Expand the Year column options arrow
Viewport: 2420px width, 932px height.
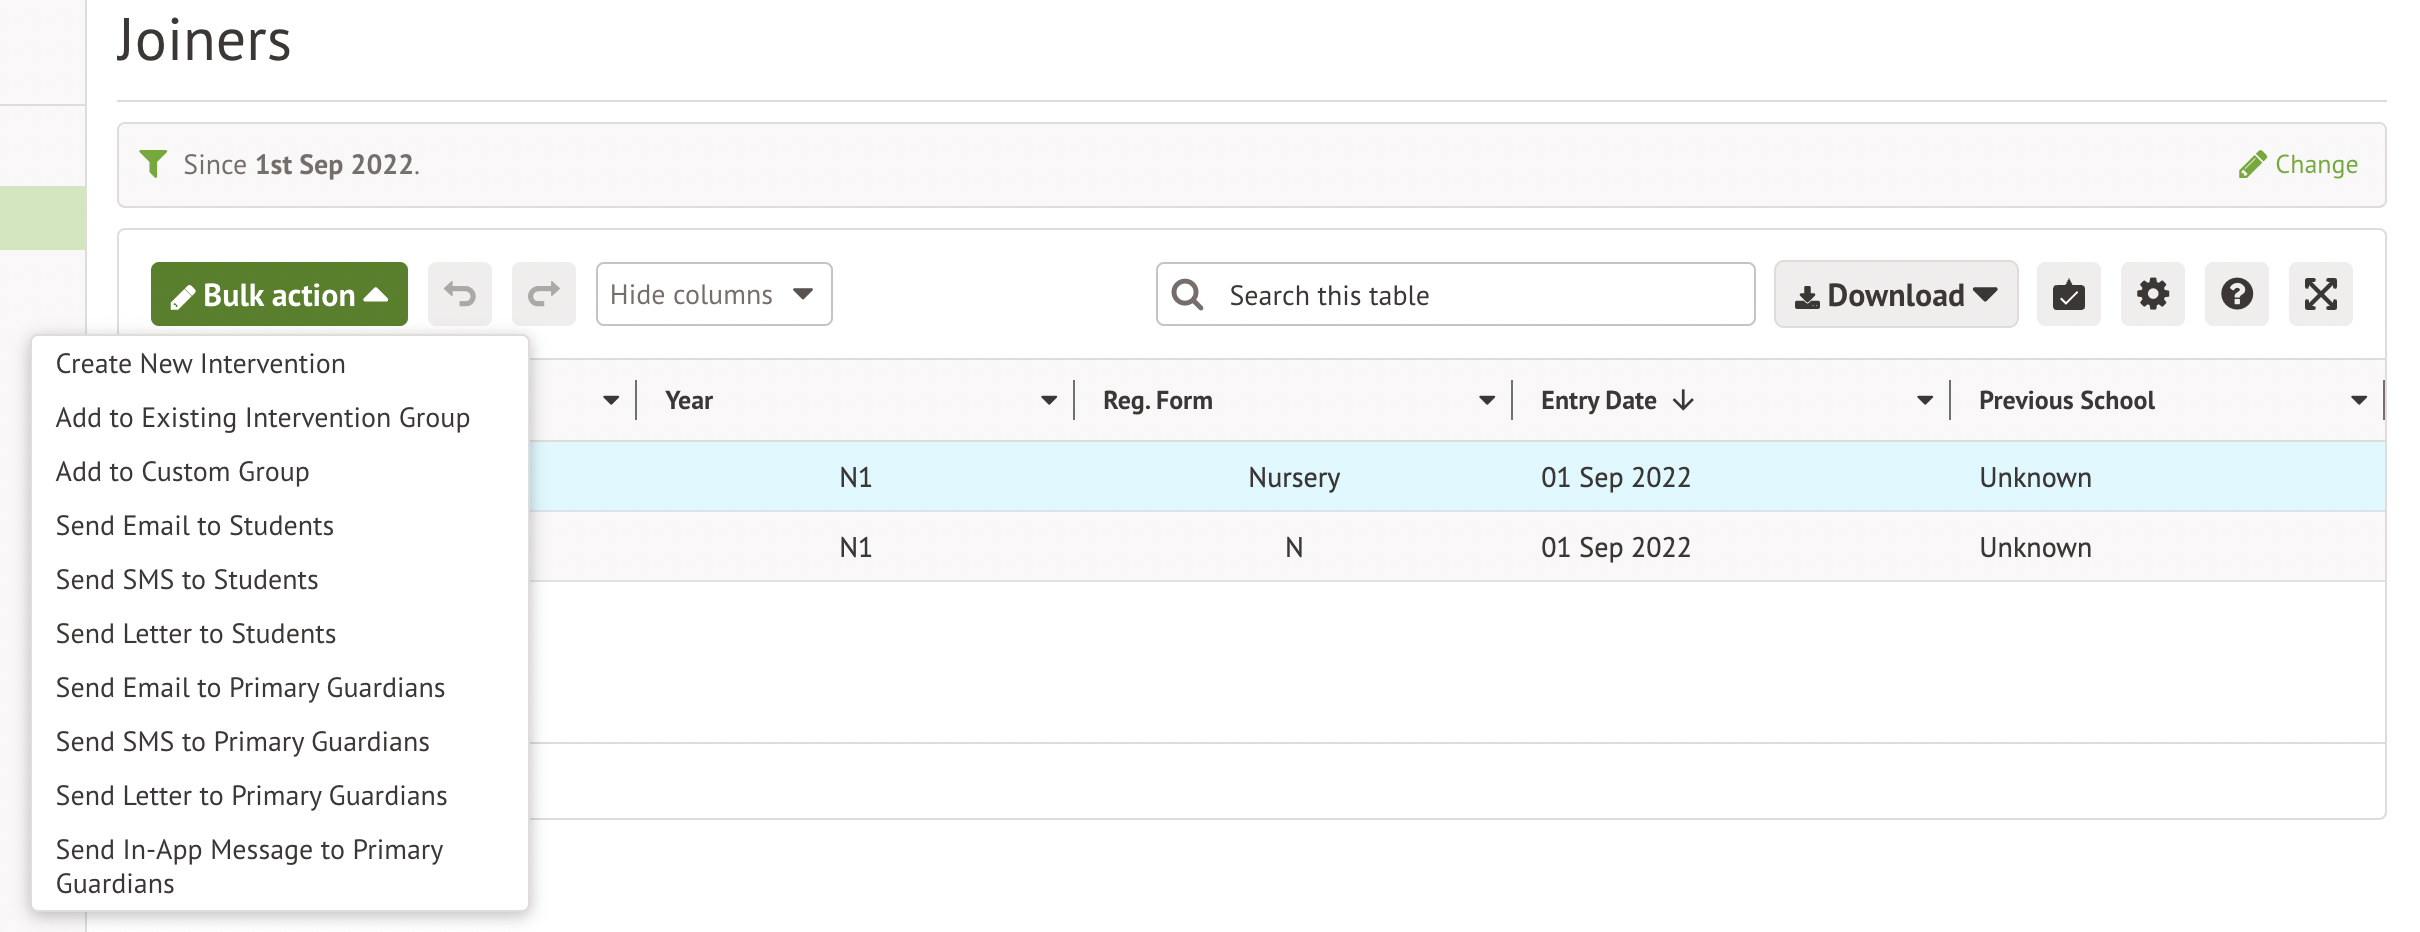tap(1048, 400)
